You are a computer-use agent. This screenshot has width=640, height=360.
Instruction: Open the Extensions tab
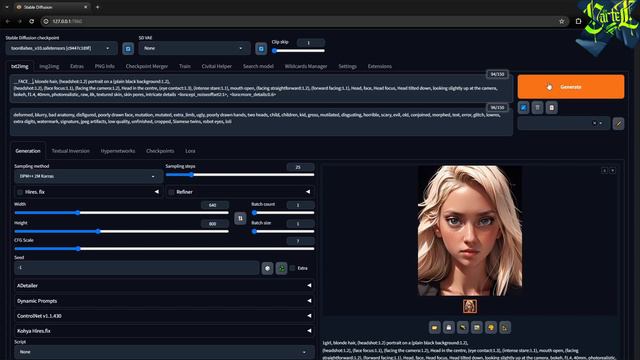[x=380, y=66]
